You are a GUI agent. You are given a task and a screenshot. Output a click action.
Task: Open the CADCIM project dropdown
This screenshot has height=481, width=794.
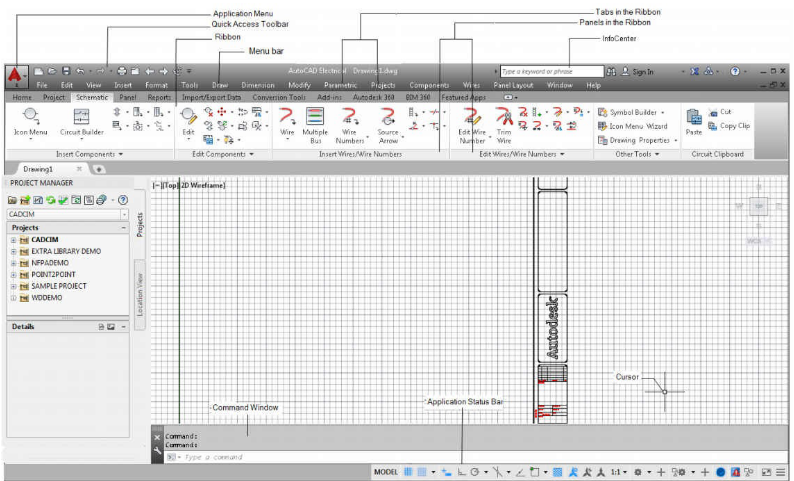point(124,214)
